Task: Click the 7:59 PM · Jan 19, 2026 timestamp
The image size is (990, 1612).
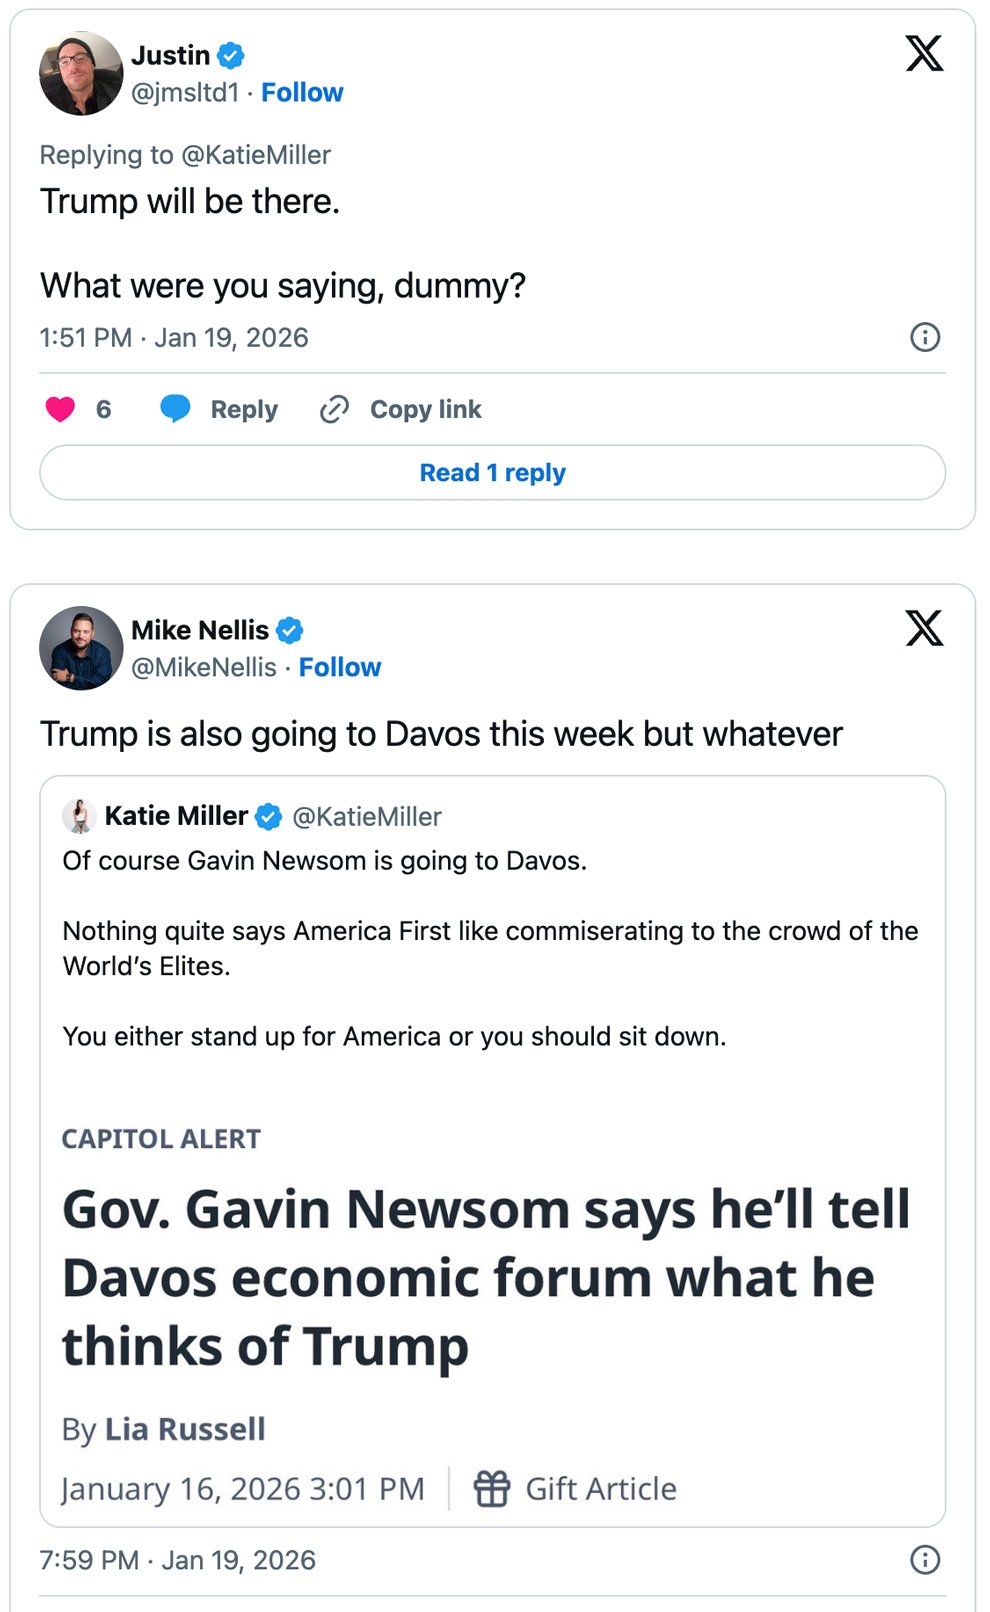Action: click(178, 1560)
